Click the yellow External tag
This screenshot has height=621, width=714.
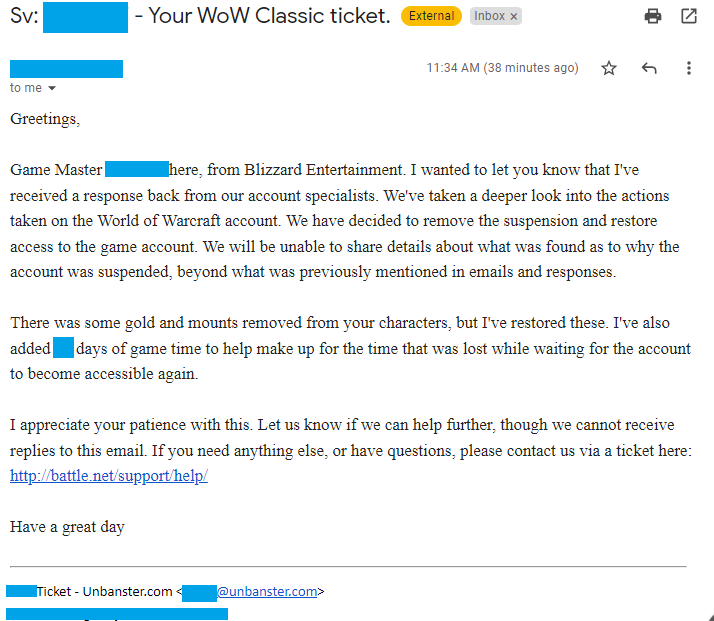click(x=431, y=17)
